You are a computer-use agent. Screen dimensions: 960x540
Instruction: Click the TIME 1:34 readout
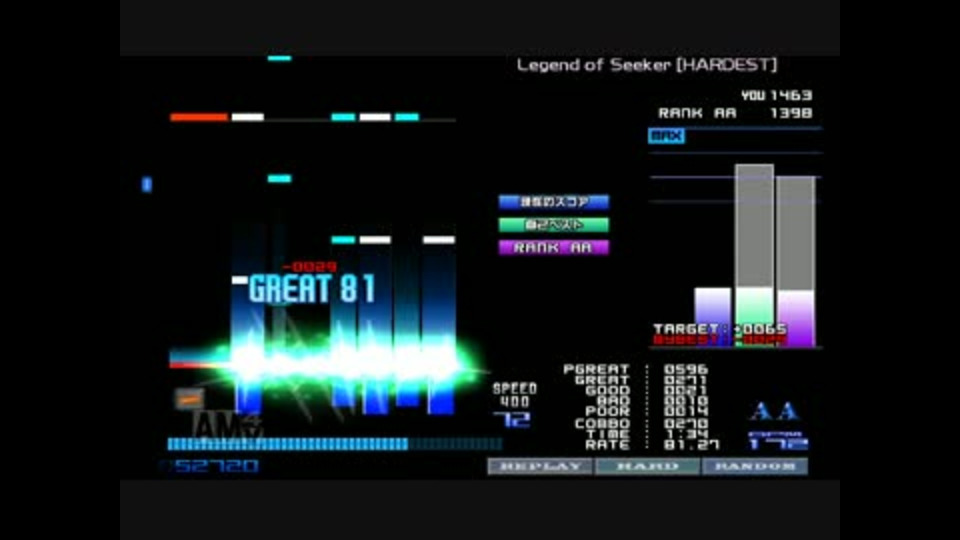(647, 434)
